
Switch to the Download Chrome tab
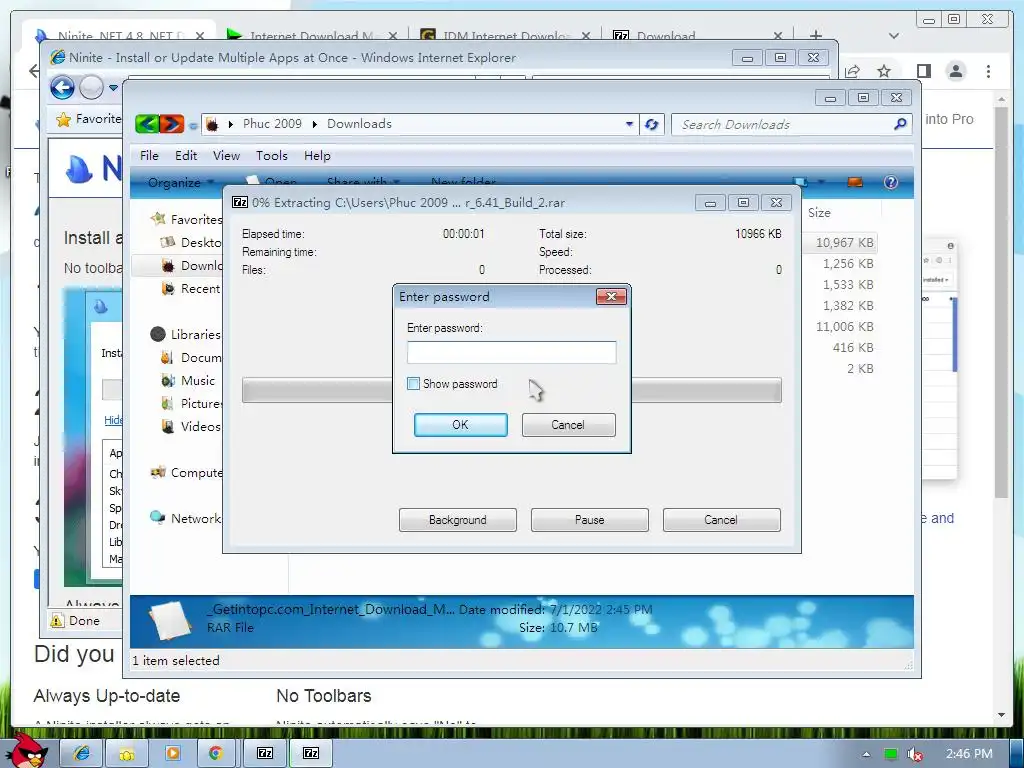tap(692, 36)
